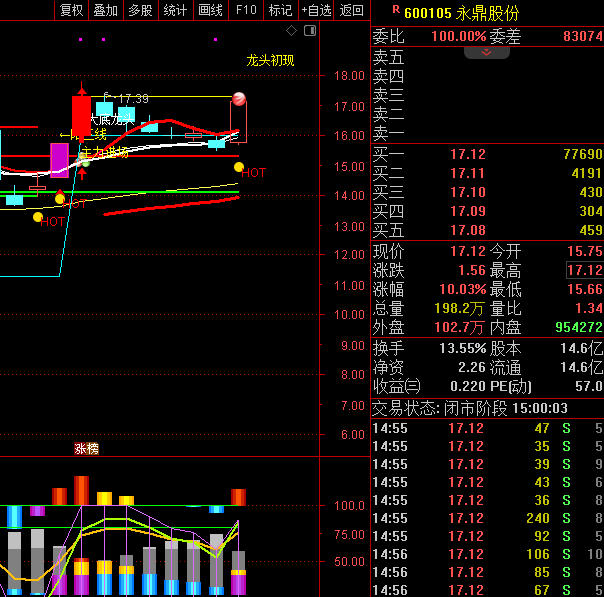Click the red ball marker on the latest candle
Screen dimensions: 604x597
coord(239,98)
